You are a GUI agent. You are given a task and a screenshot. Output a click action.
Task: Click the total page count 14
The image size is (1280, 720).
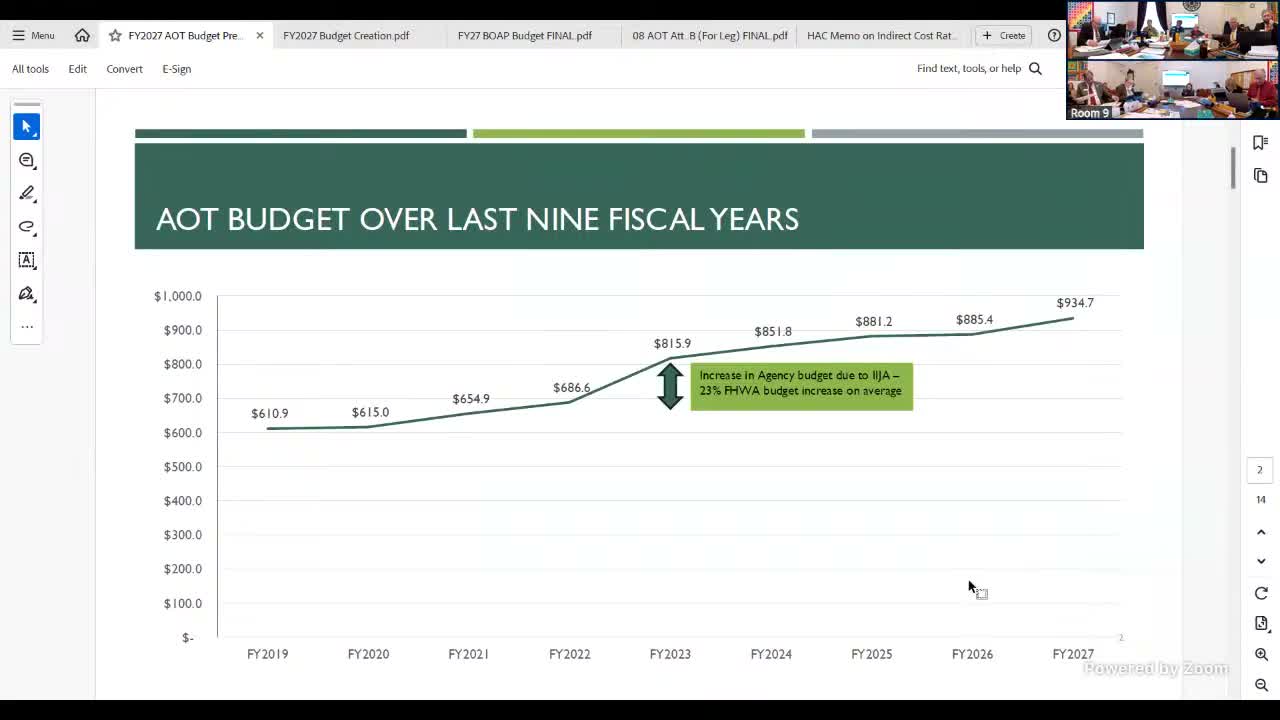(x=1260, y=500)
